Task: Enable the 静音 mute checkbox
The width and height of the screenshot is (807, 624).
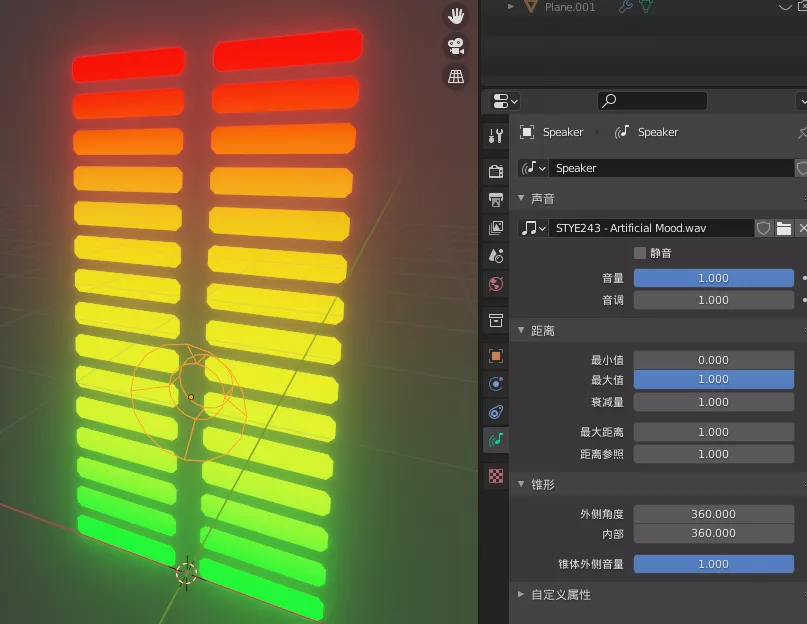Action: [x=639, y=252]
